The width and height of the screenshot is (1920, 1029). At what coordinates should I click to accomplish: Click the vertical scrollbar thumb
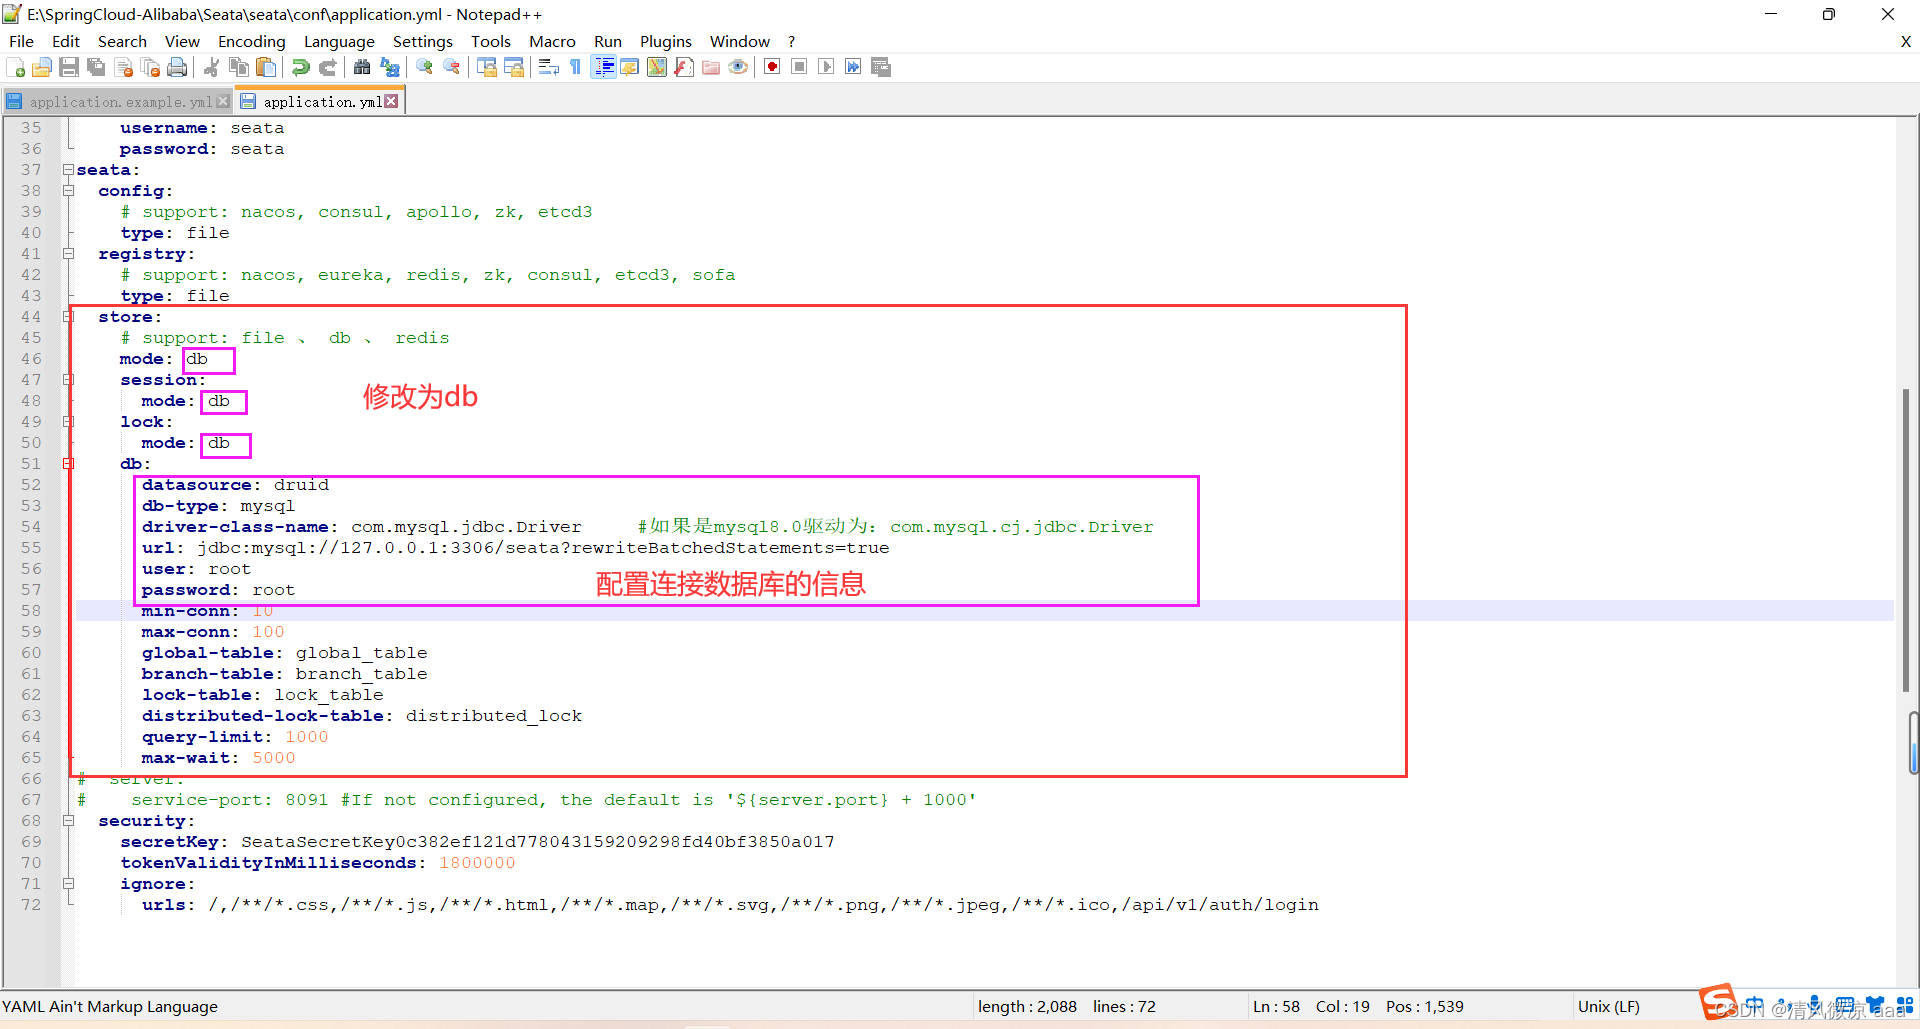[x=1907, y=540]
